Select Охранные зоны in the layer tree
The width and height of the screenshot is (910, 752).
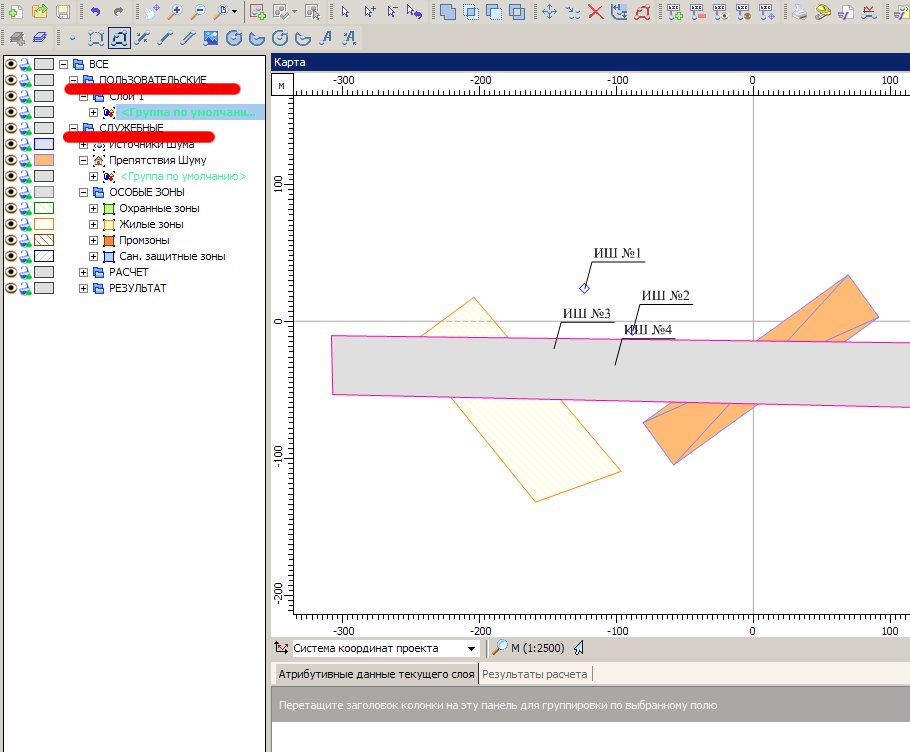coord(158,208)
